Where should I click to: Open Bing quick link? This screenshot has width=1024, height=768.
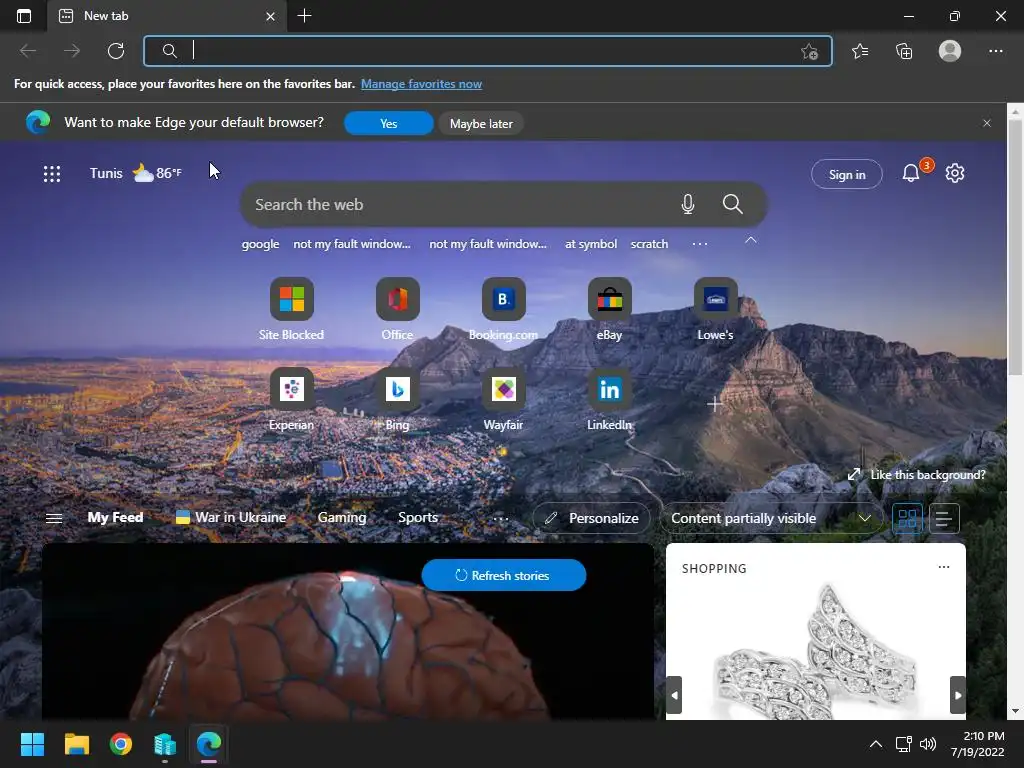(398, 399)
